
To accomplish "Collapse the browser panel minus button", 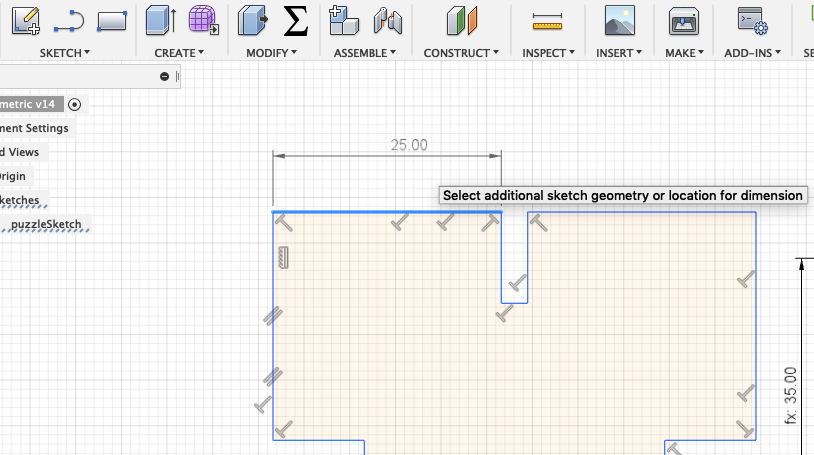I will 165,77.
